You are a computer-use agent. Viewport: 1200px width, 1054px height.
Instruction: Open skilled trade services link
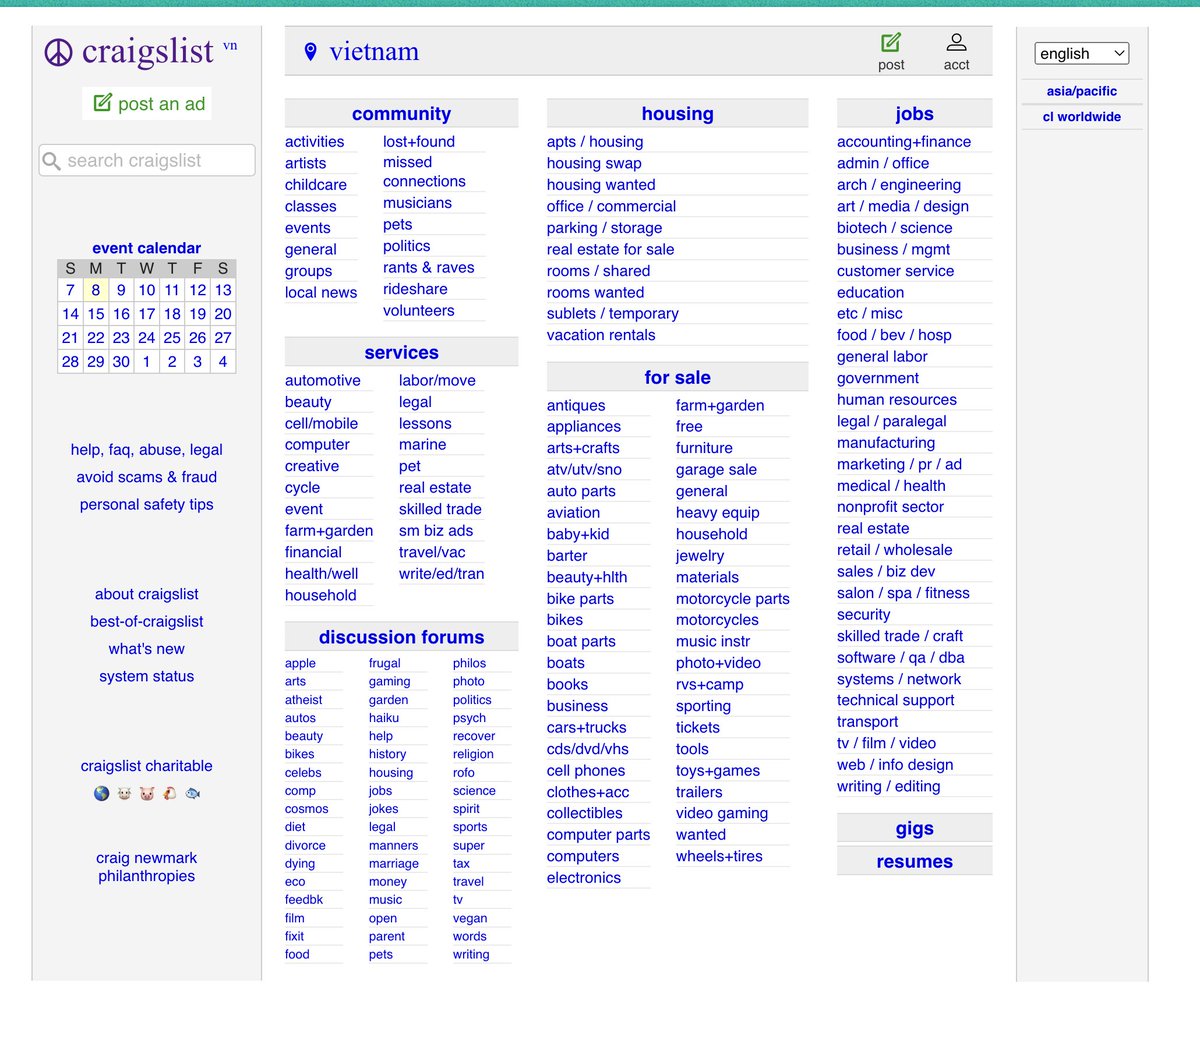(x=440, y=509)
